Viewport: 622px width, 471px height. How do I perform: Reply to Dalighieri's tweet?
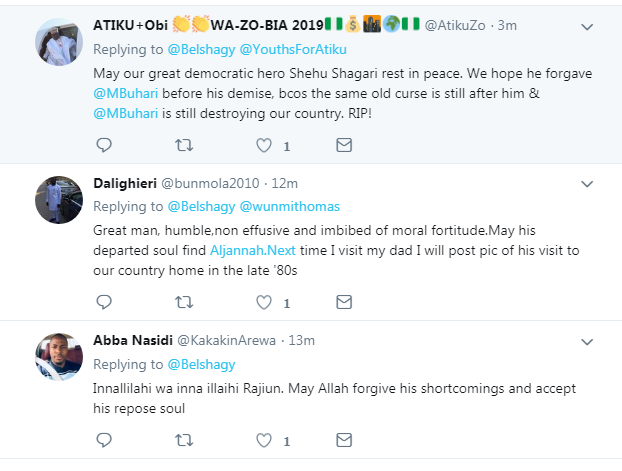tap(104, 300)
